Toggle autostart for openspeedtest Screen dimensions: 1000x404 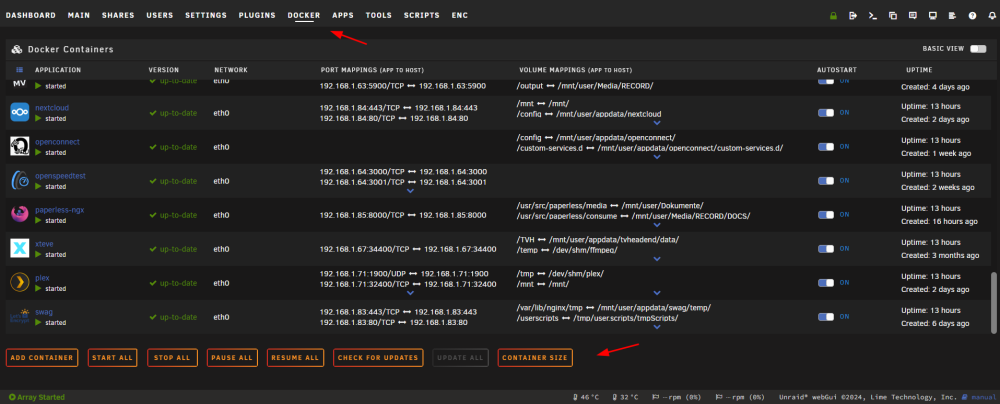click(x=826, y=181)
